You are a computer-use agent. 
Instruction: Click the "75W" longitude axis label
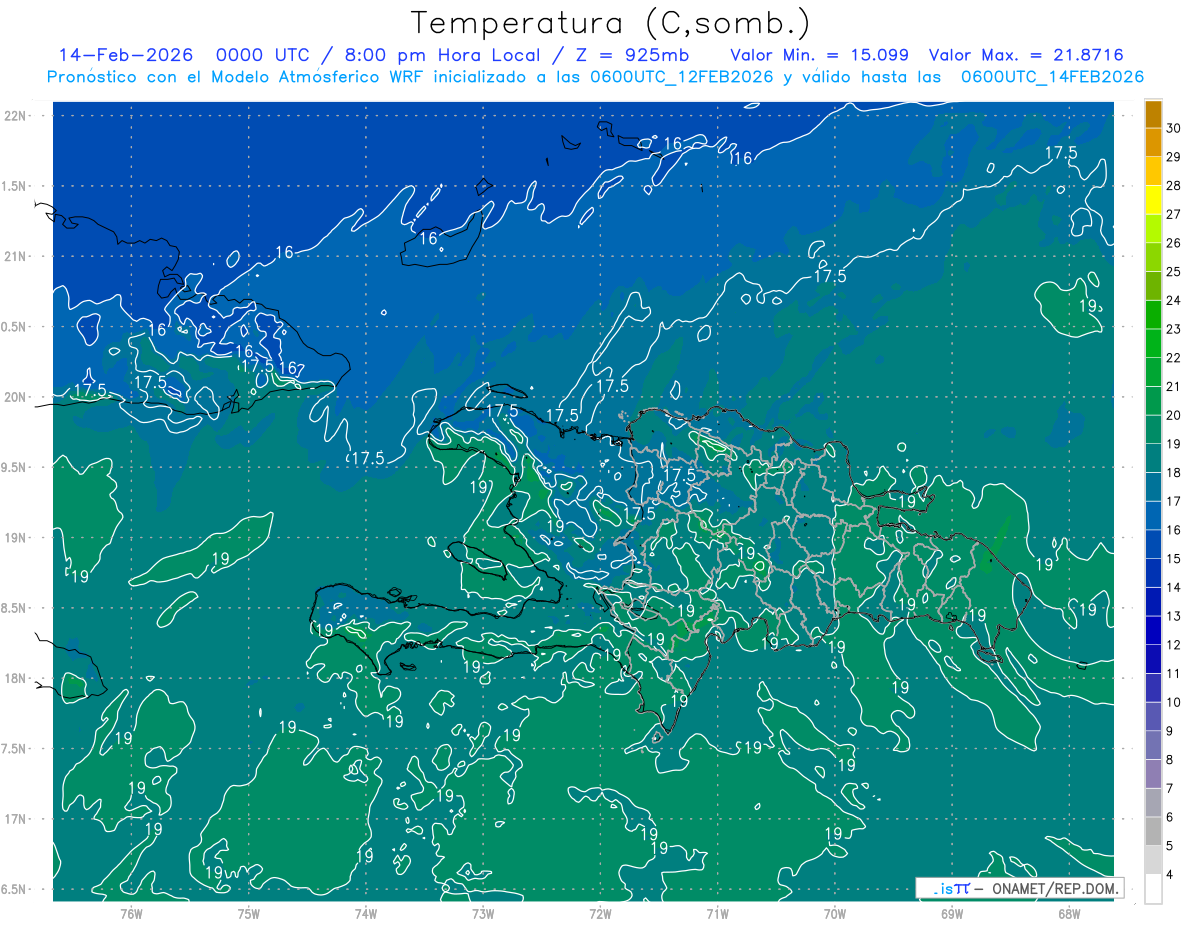tap(249, 913)
